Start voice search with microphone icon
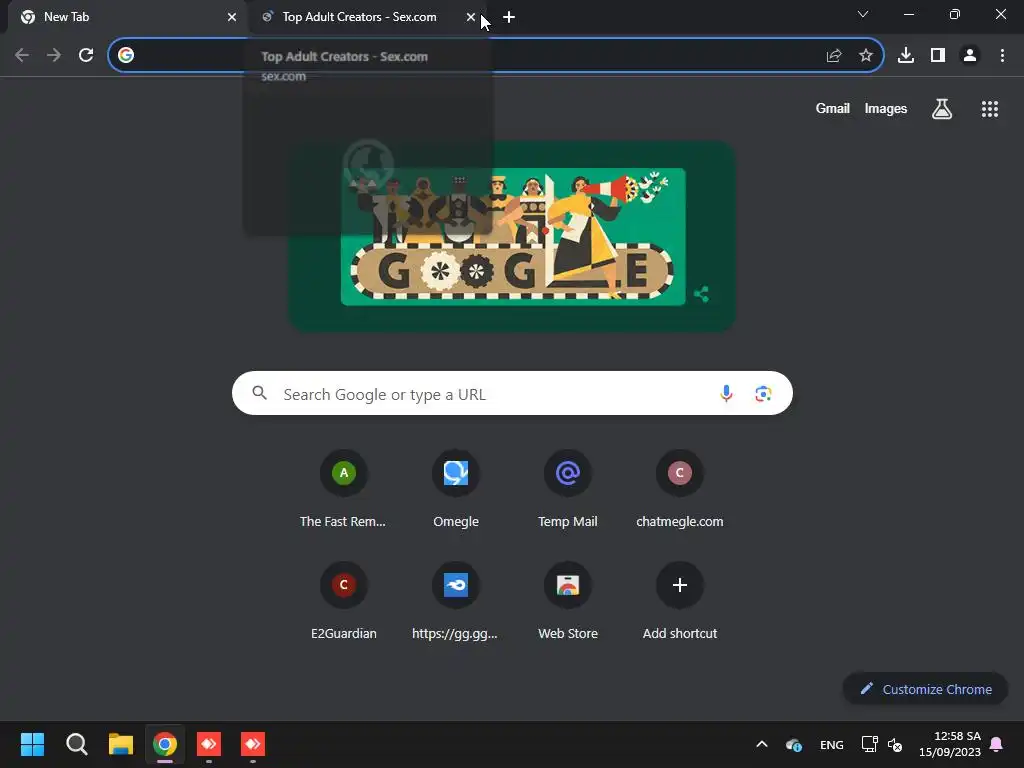The width and height of the screenshot is (1024, 768). [726, 394]
